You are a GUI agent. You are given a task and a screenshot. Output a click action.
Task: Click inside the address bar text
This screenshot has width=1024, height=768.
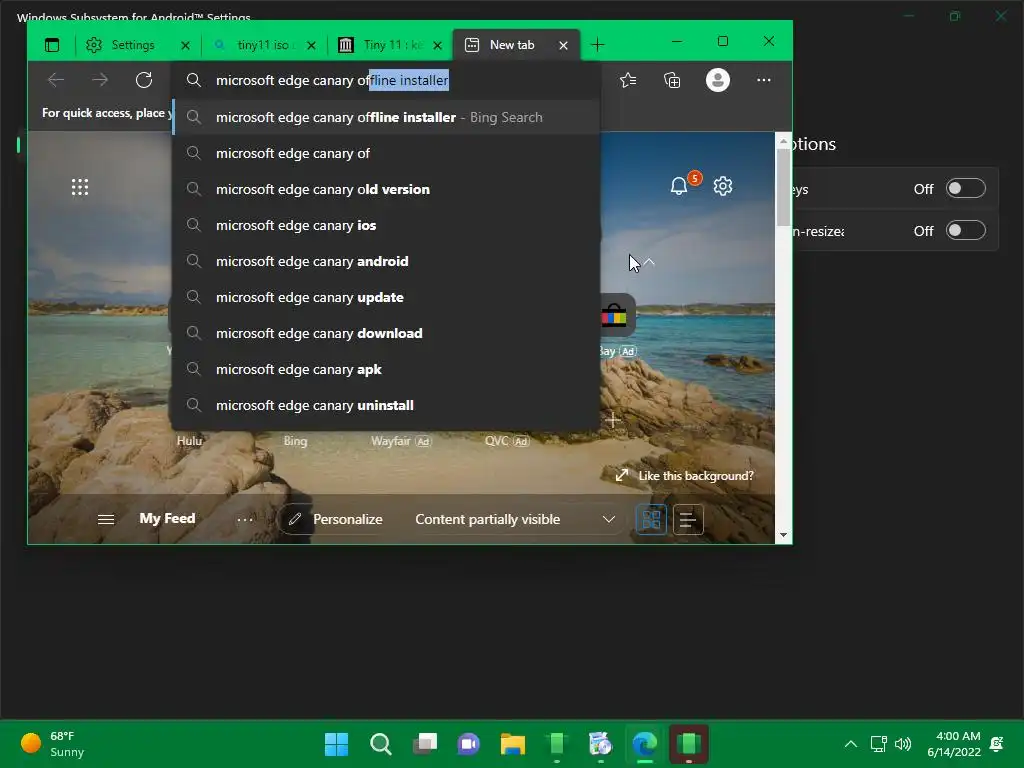click(332, 80)
